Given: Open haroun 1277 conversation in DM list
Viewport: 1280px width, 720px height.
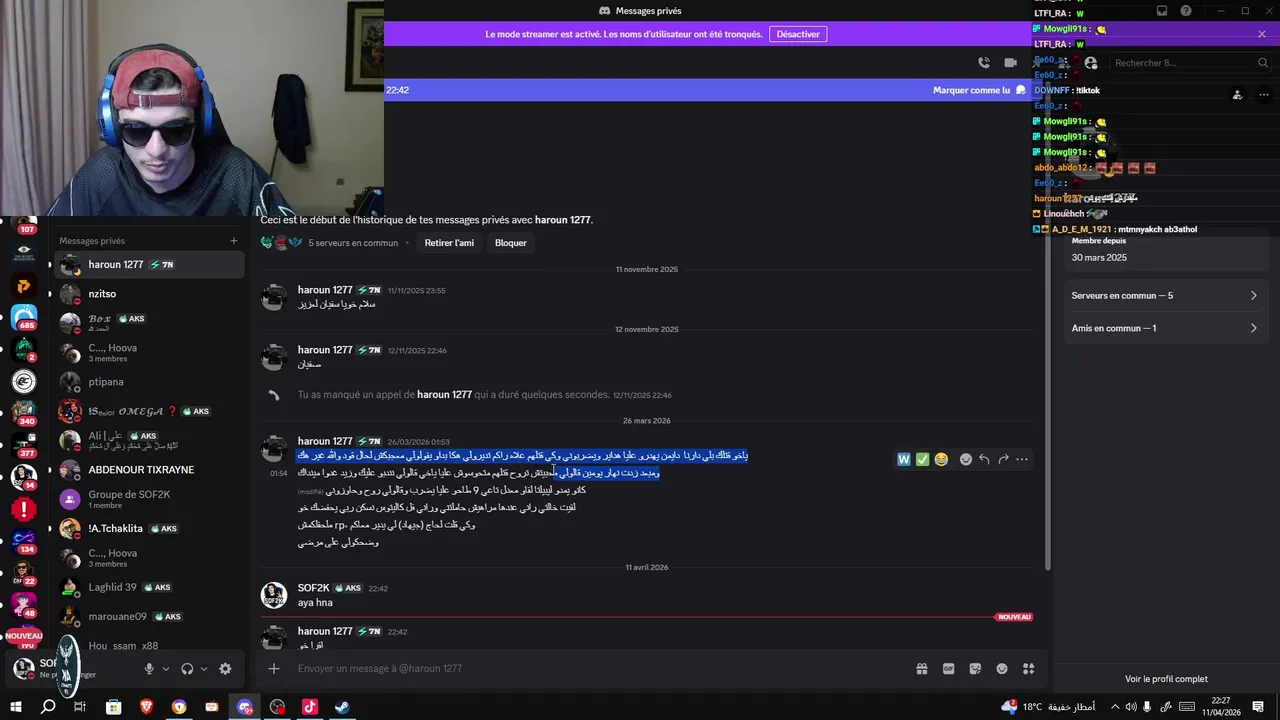Looking at the screenshot, I should click(148, 265).
